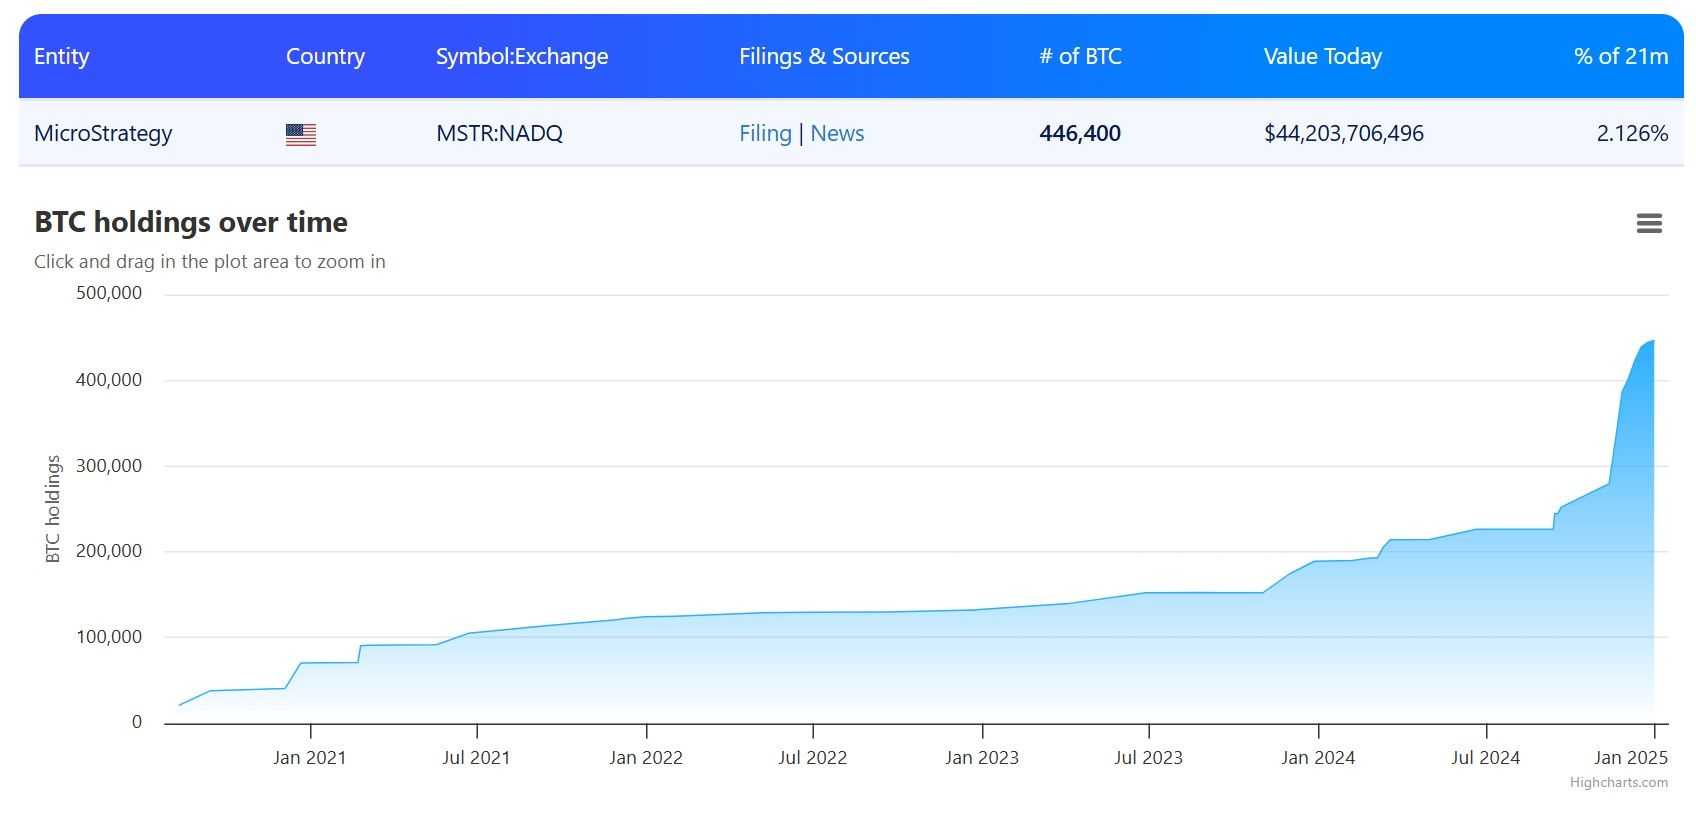Click the 500,000 y-axis label
The height and width of the screenshot is (825, 1696).
click(109, 293)
